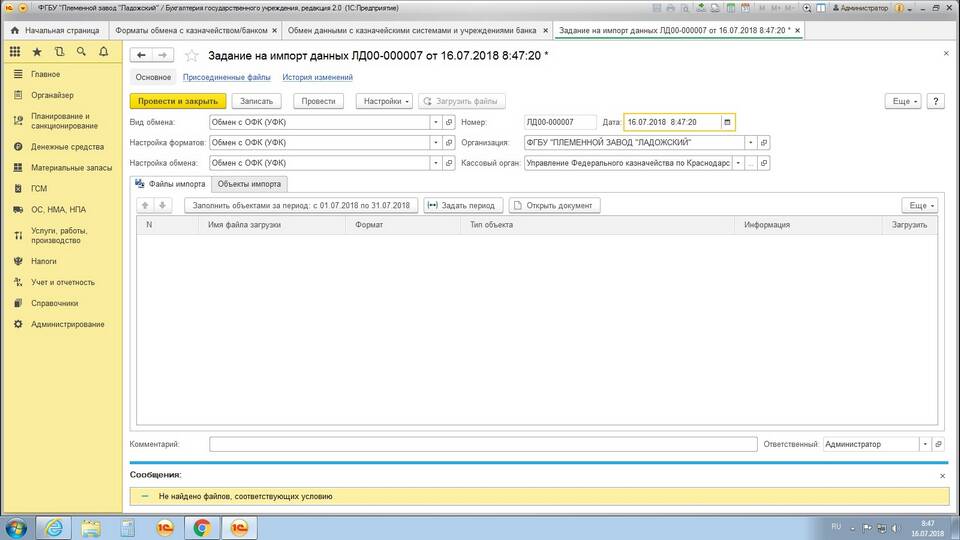This screenshot has width=960, height=540.
Task: Open the Органайзер section
Action: click(52, 95)
